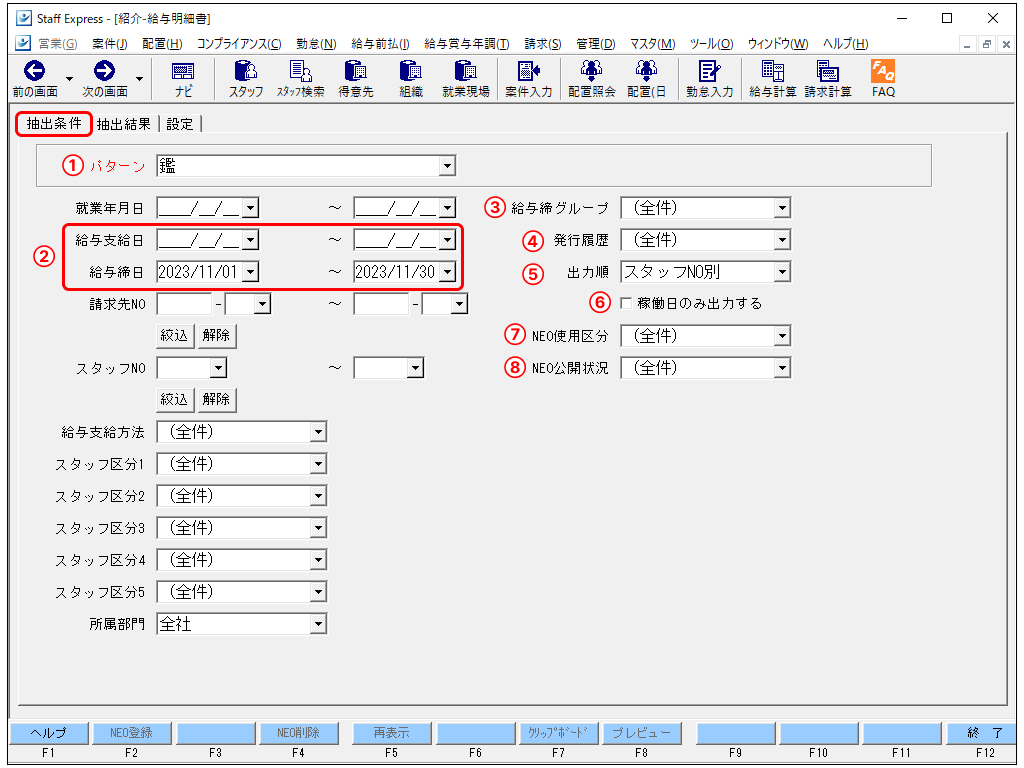
Task: Open the マスタ(M) menu
Action: (652, 44)
